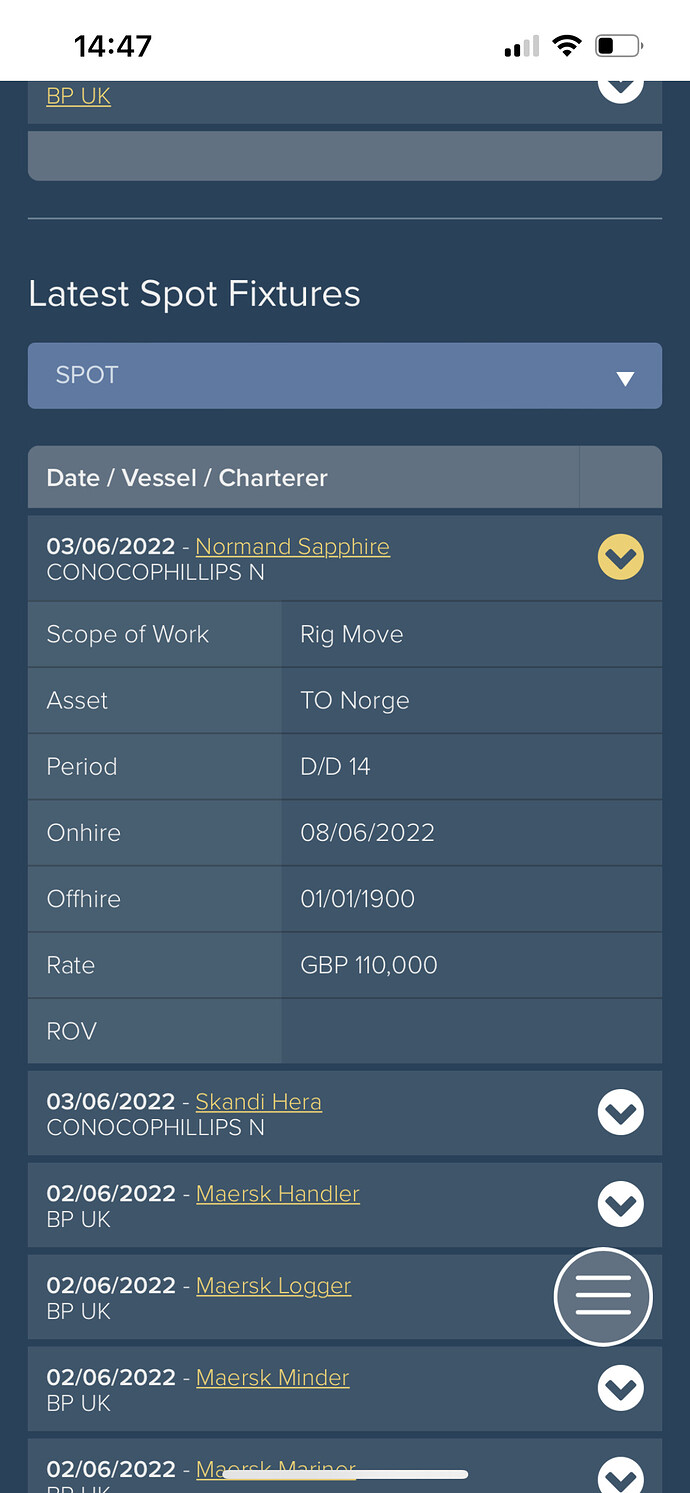Expand the Maersk Mariner fixture row
Viewport: 690px width, 1493px height.
coord(621,1476)
